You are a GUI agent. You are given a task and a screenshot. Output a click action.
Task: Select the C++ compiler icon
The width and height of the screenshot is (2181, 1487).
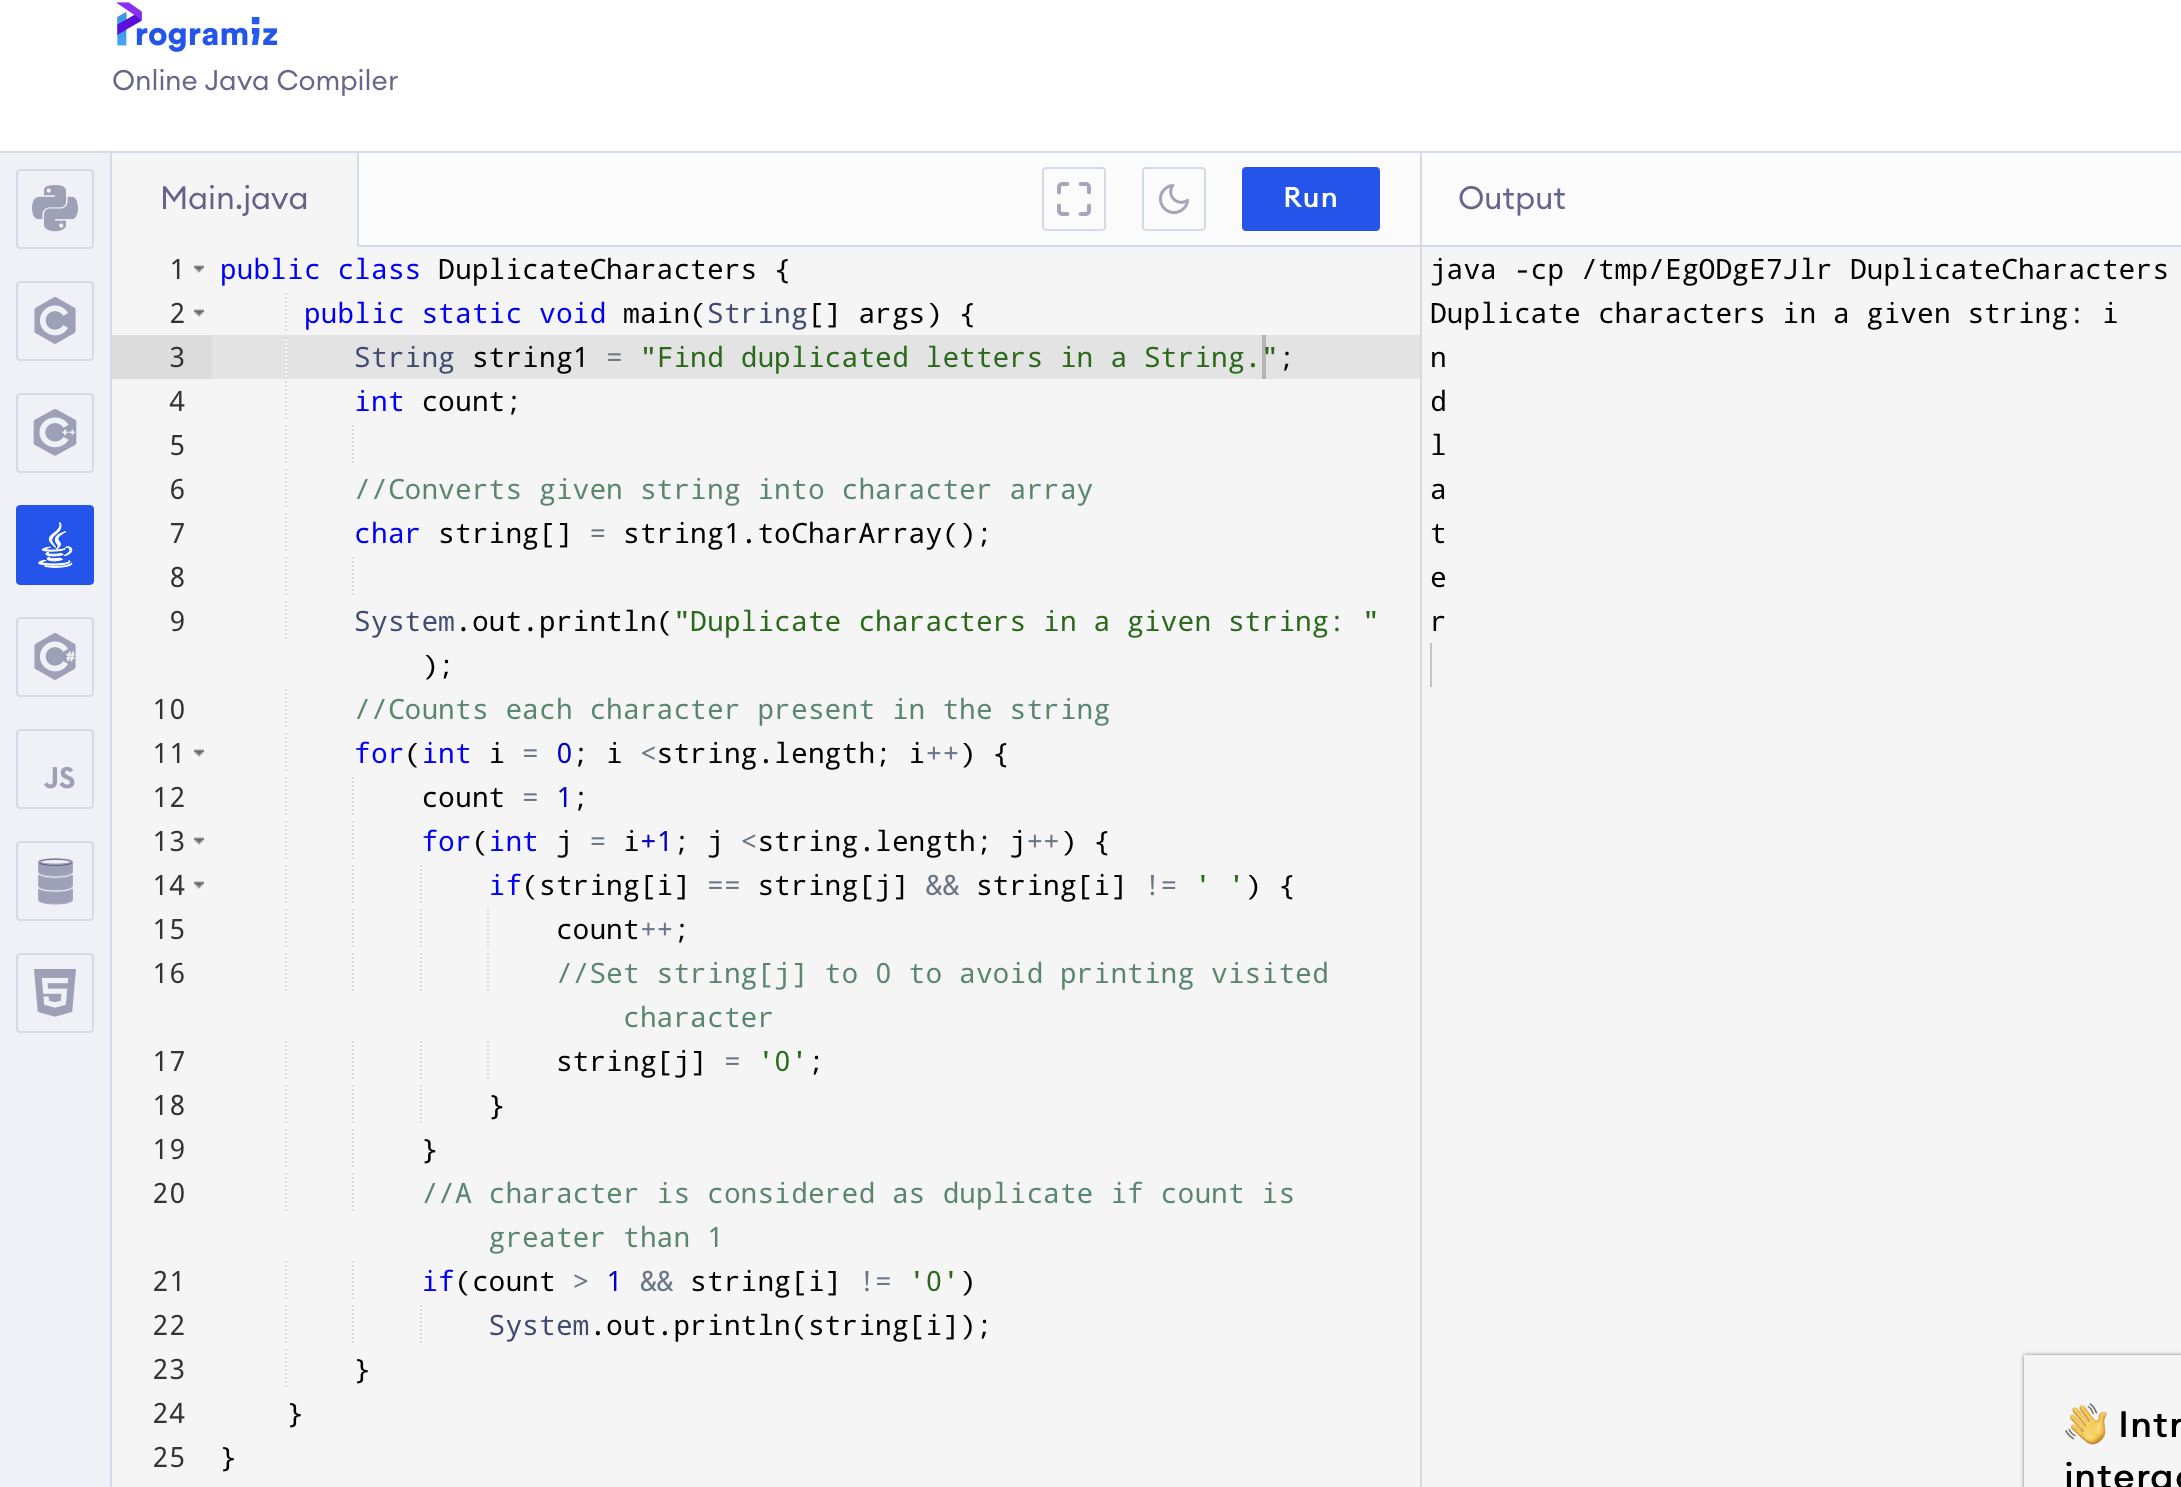click(x=55, y=433)
